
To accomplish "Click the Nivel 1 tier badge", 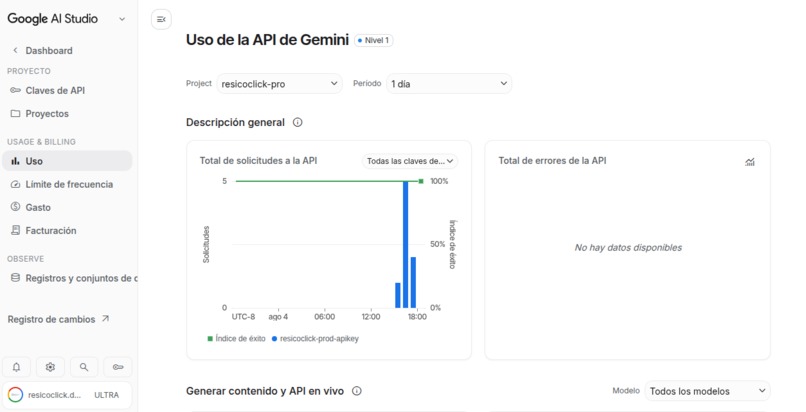I will point(374,40).
